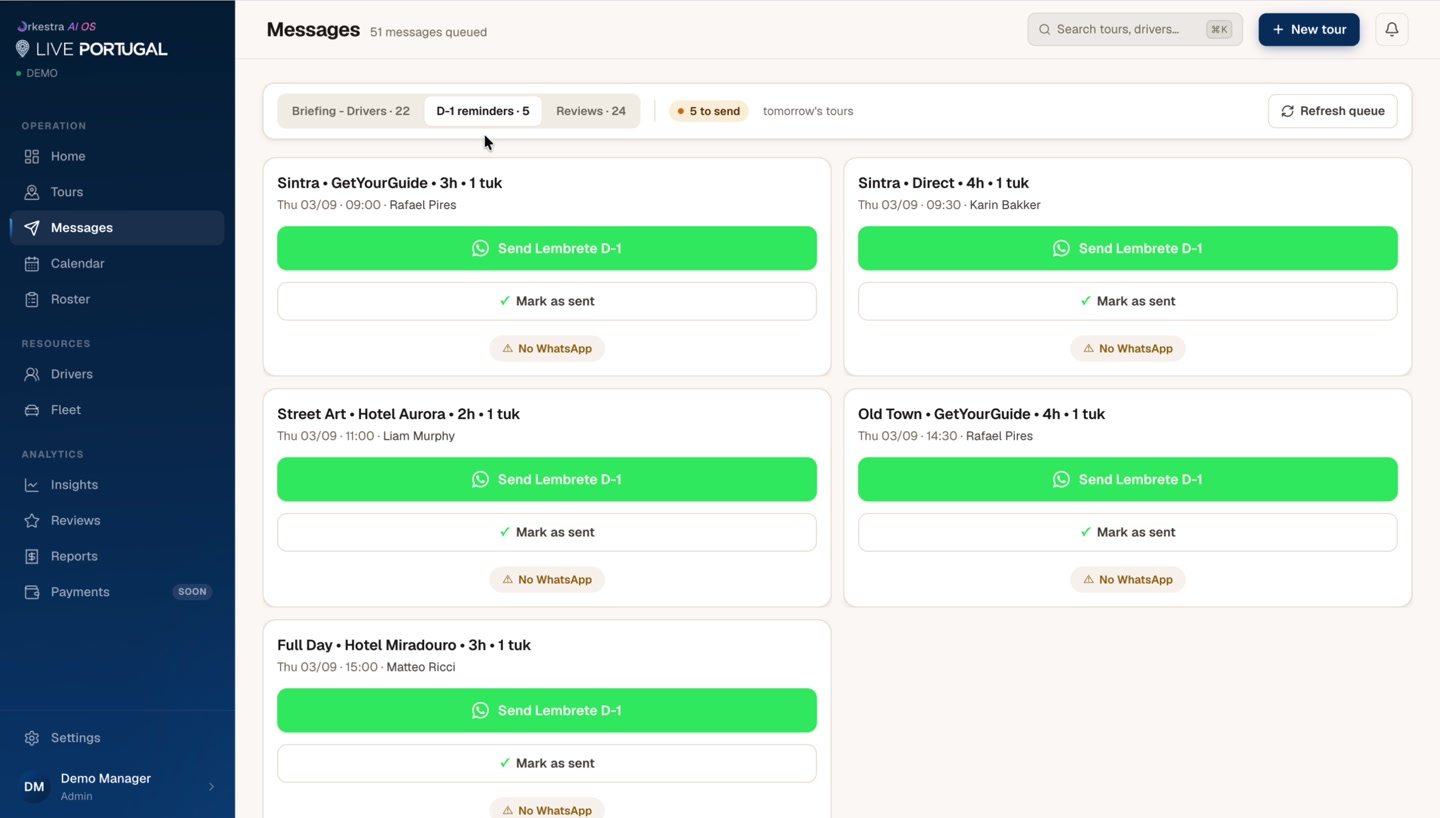
Task: Click the Tours person-pin icon in sidebar
Action: [x=32, y=192]
